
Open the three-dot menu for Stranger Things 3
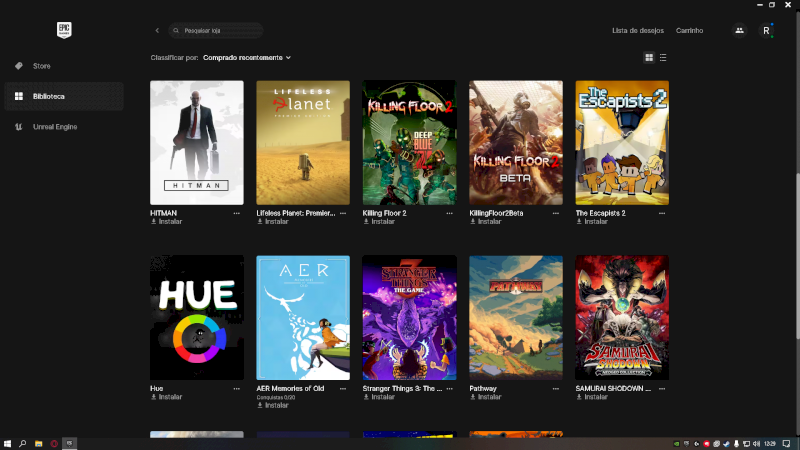pos(449,388)
